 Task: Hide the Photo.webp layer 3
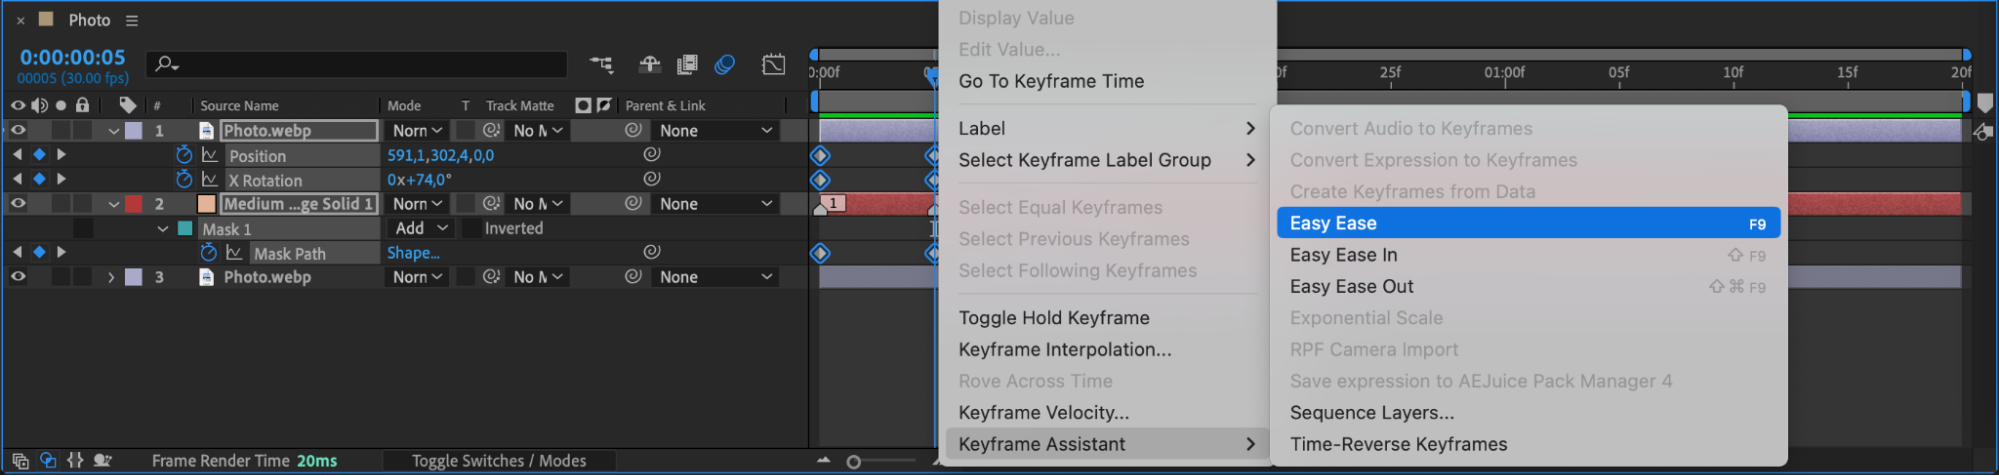pos(18,277)
